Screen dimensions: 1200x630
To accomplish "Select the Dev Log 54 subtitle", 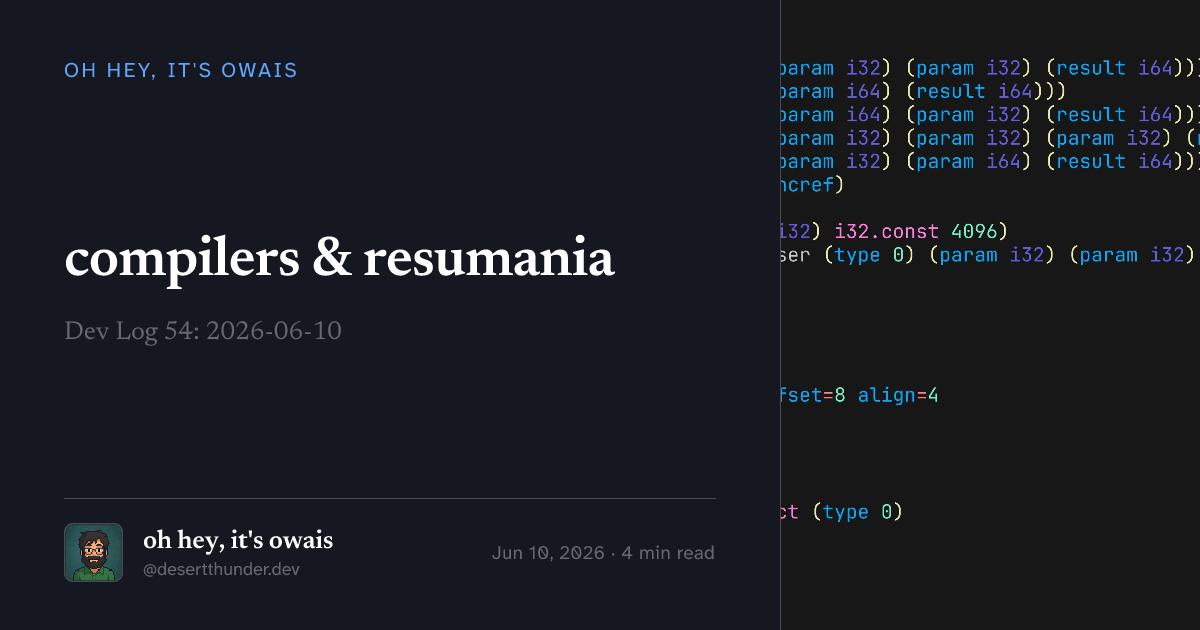I will tap(203, 331).
